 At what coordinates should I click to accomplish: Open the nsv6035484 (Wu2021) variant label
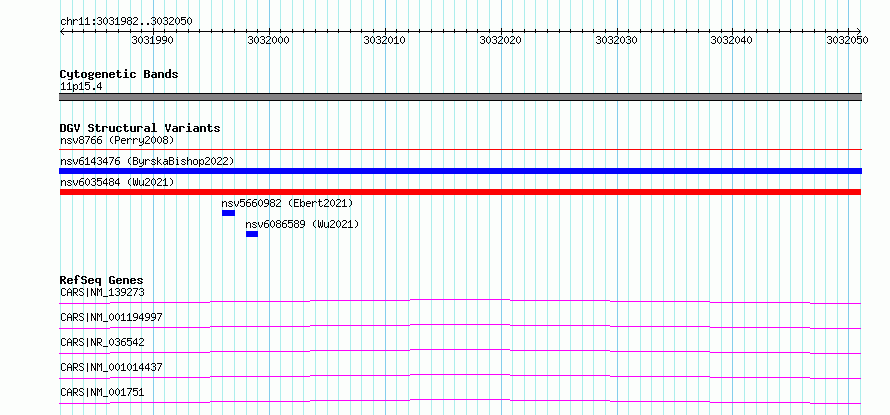(117, 182)
